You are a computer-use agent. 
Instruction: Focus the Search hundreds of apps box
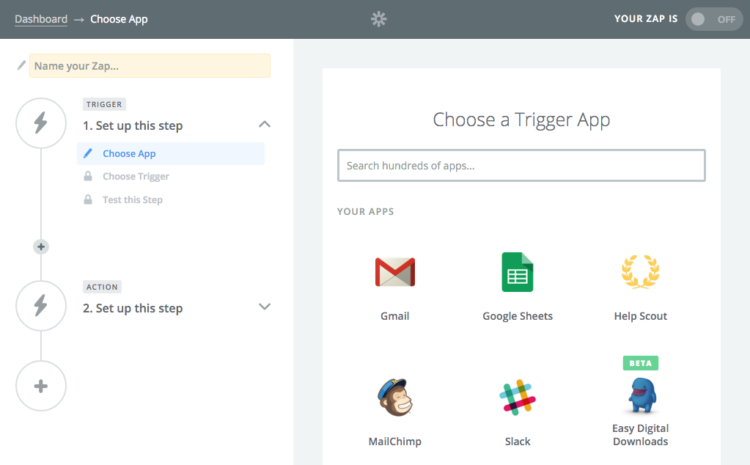click(521, 166)
